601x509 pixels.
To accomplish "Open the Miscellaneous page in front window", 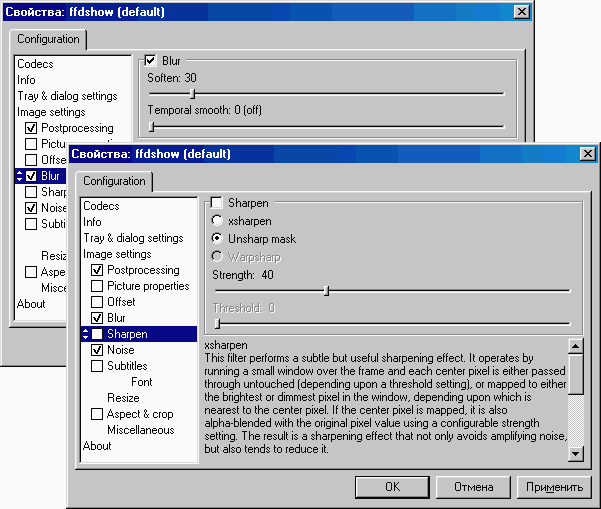I will (141, 430).
